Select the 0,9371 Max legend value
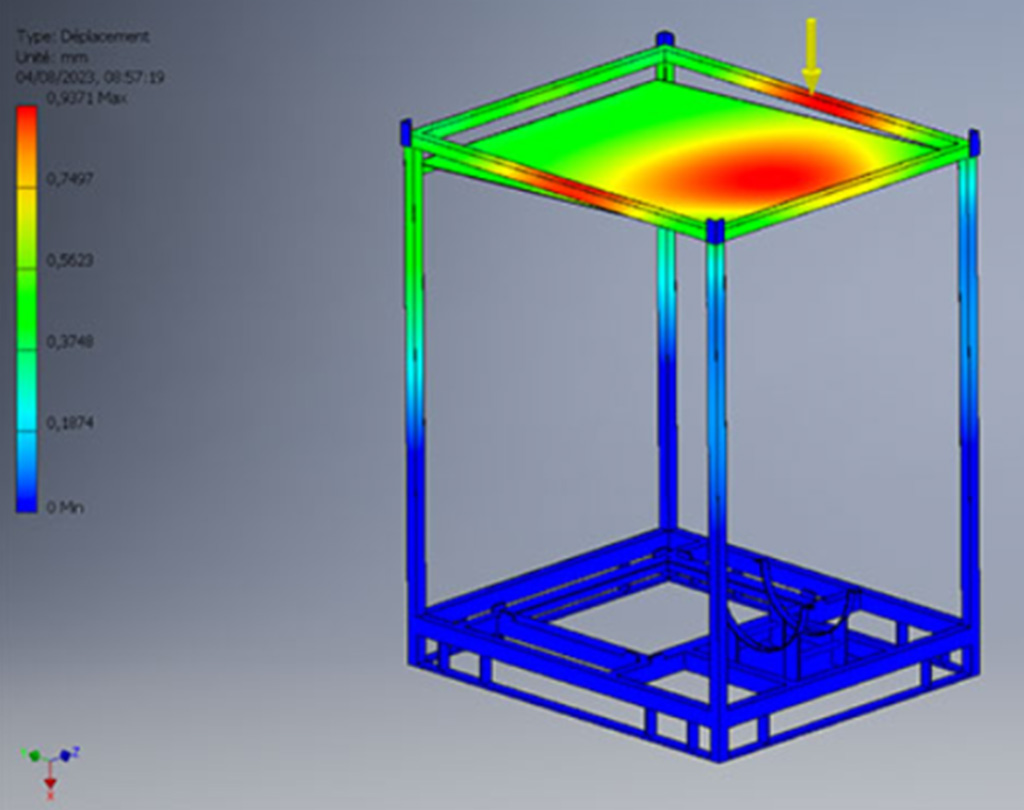The width and height of the screenshot is (1024, 810). click(86, 98)
